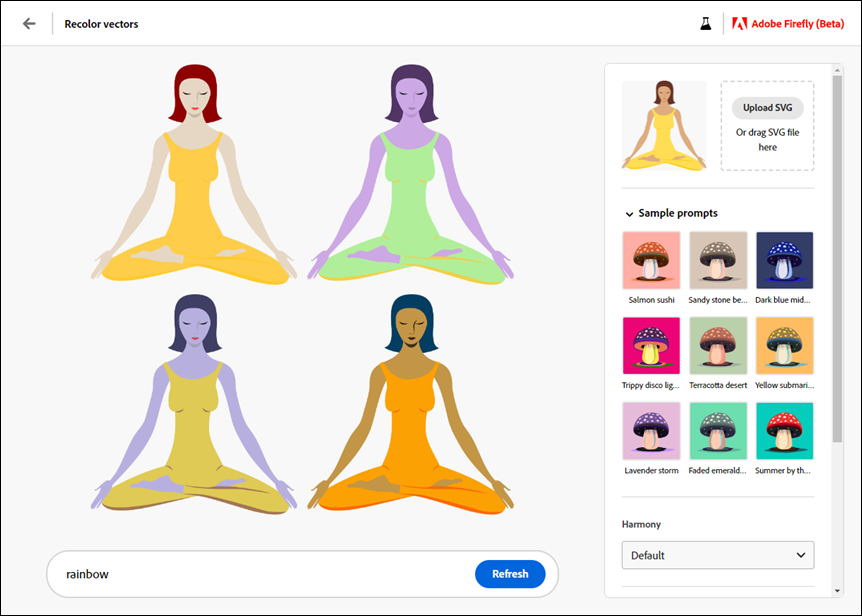Open the beaker labs icon
Image resolution: width=862 pixels, height=616 pixels.
click(705, 24)
